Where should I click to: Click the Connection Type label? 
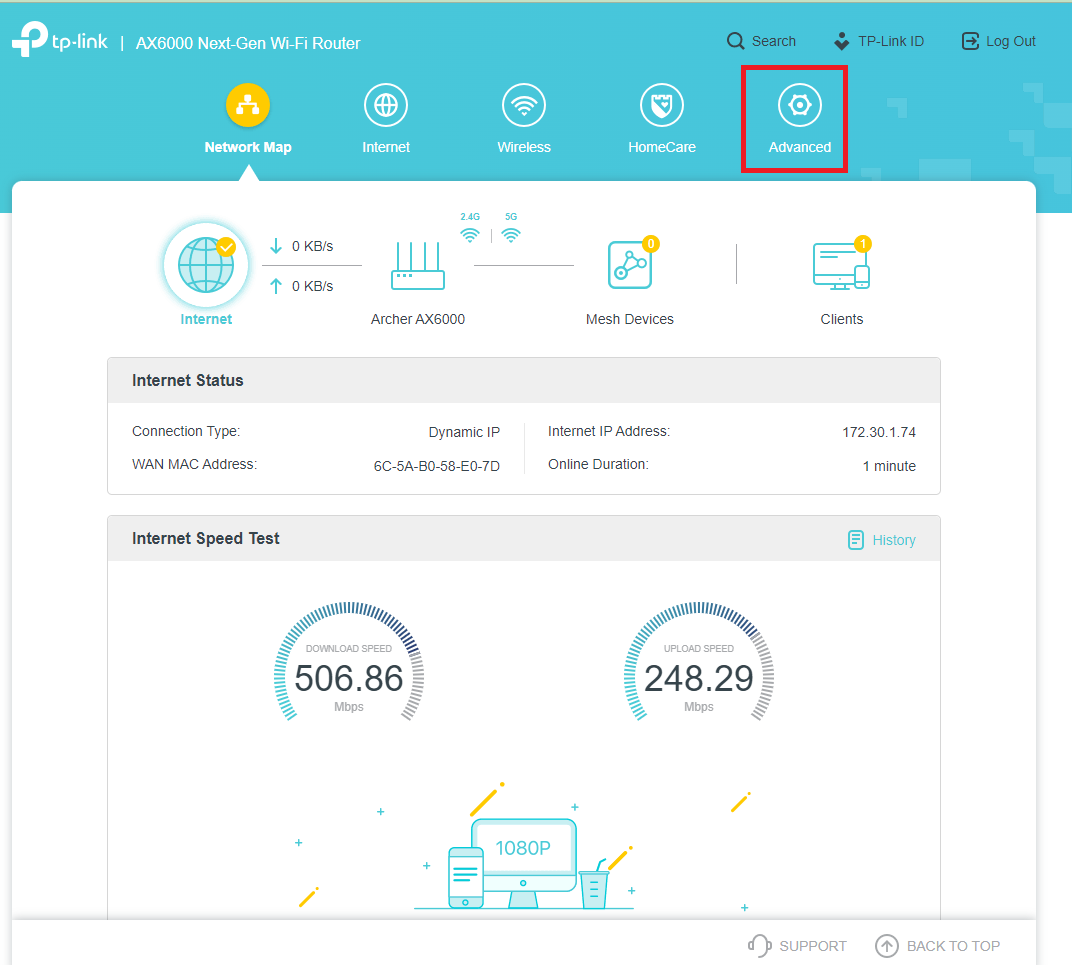pos(186,432)
